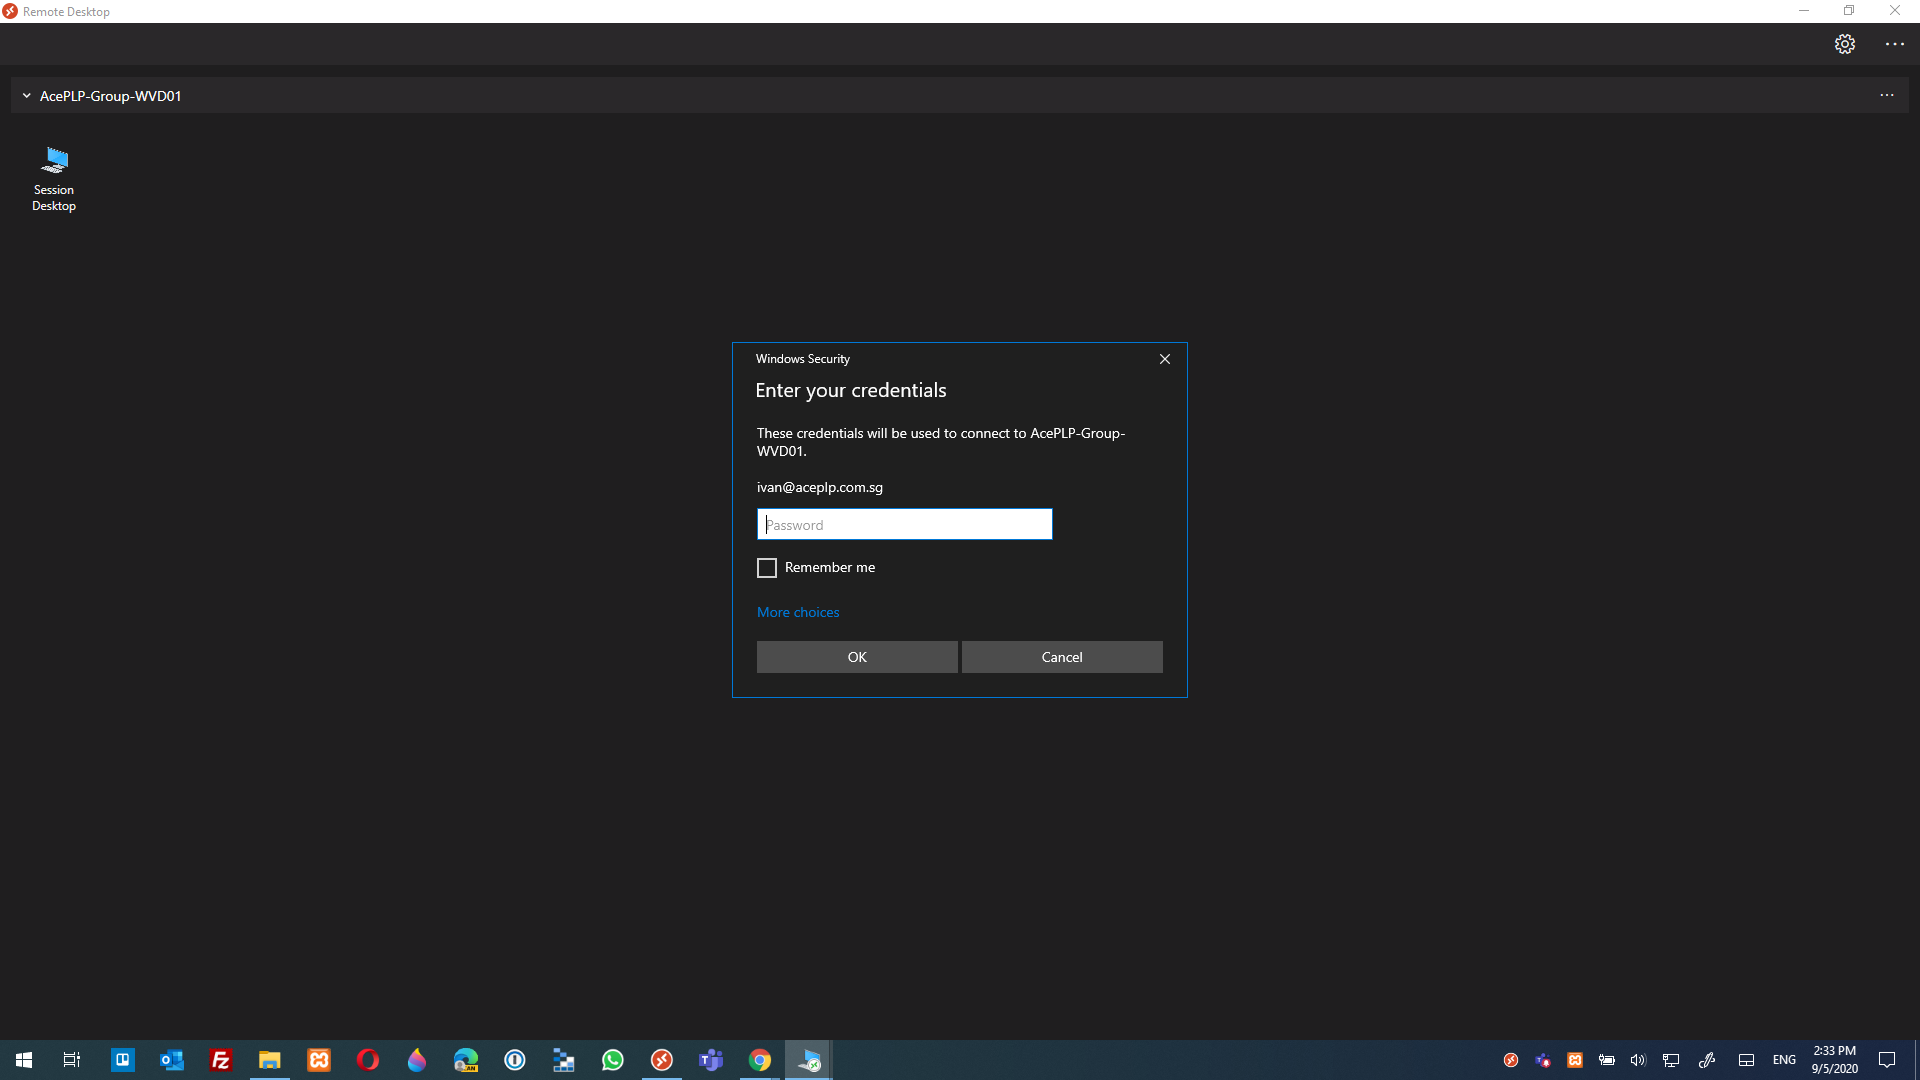This screenshot has width=1920, height=1080.
Task: Close the Windows Security dialog
Action: coord(1164,359)
